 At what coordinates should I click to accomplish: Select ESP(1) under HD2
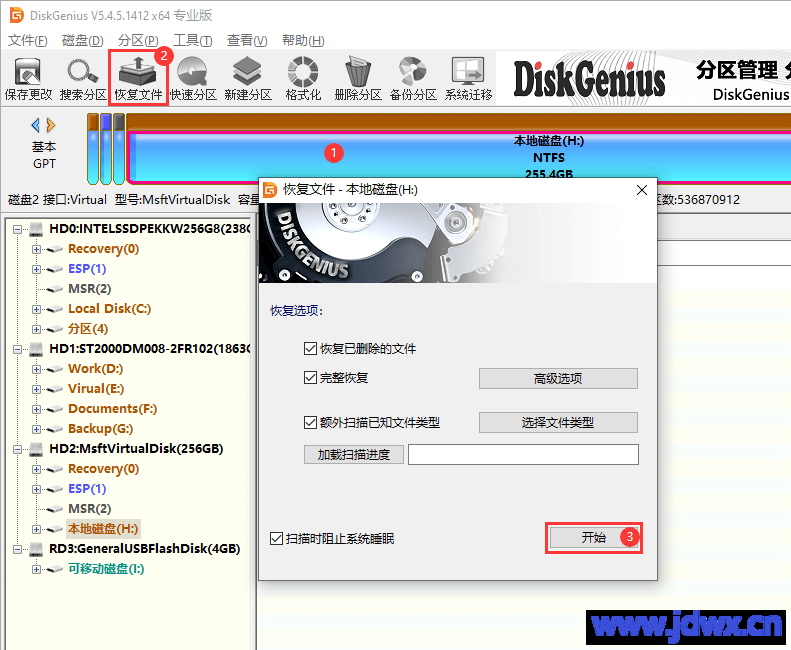(87, 489)
